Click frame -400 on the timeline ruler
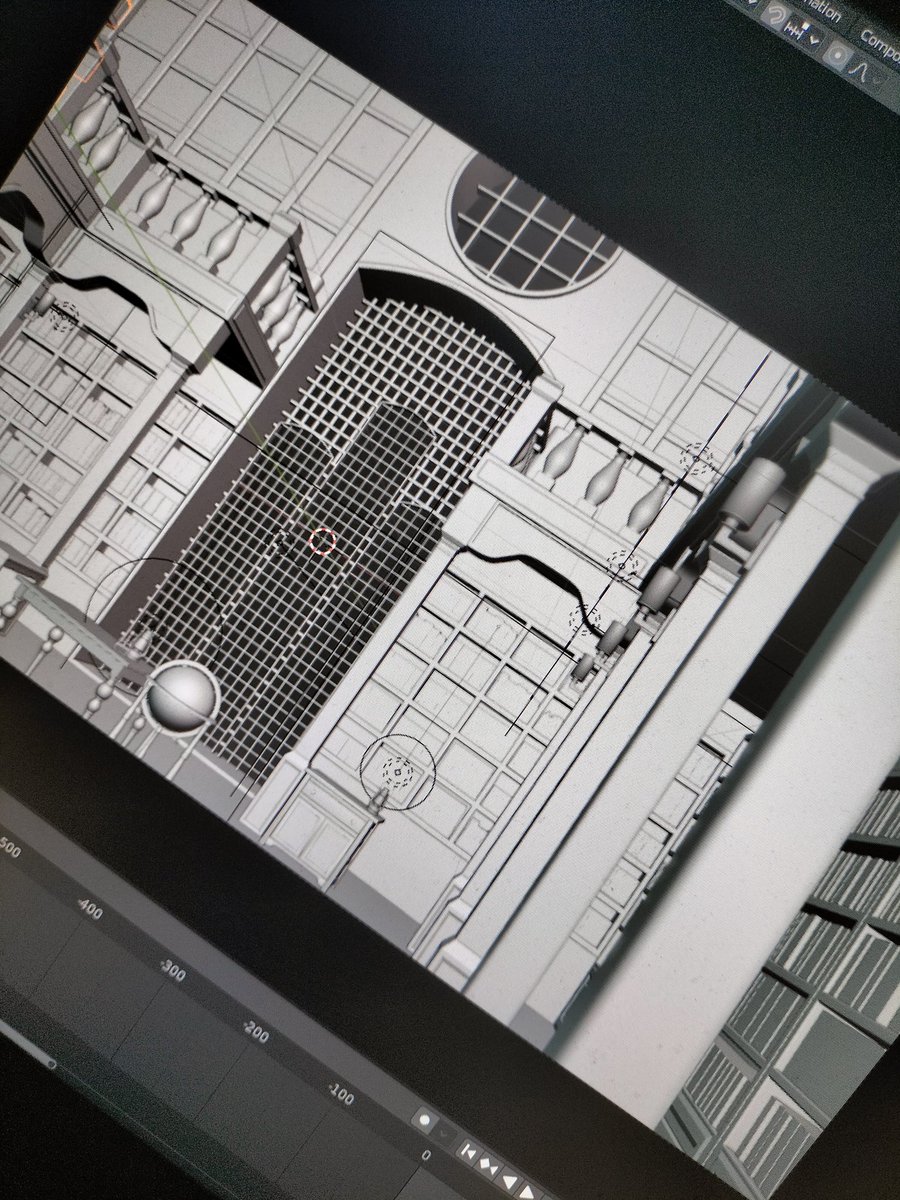This screenshot has width=900, height=1200. coord(91,909)
